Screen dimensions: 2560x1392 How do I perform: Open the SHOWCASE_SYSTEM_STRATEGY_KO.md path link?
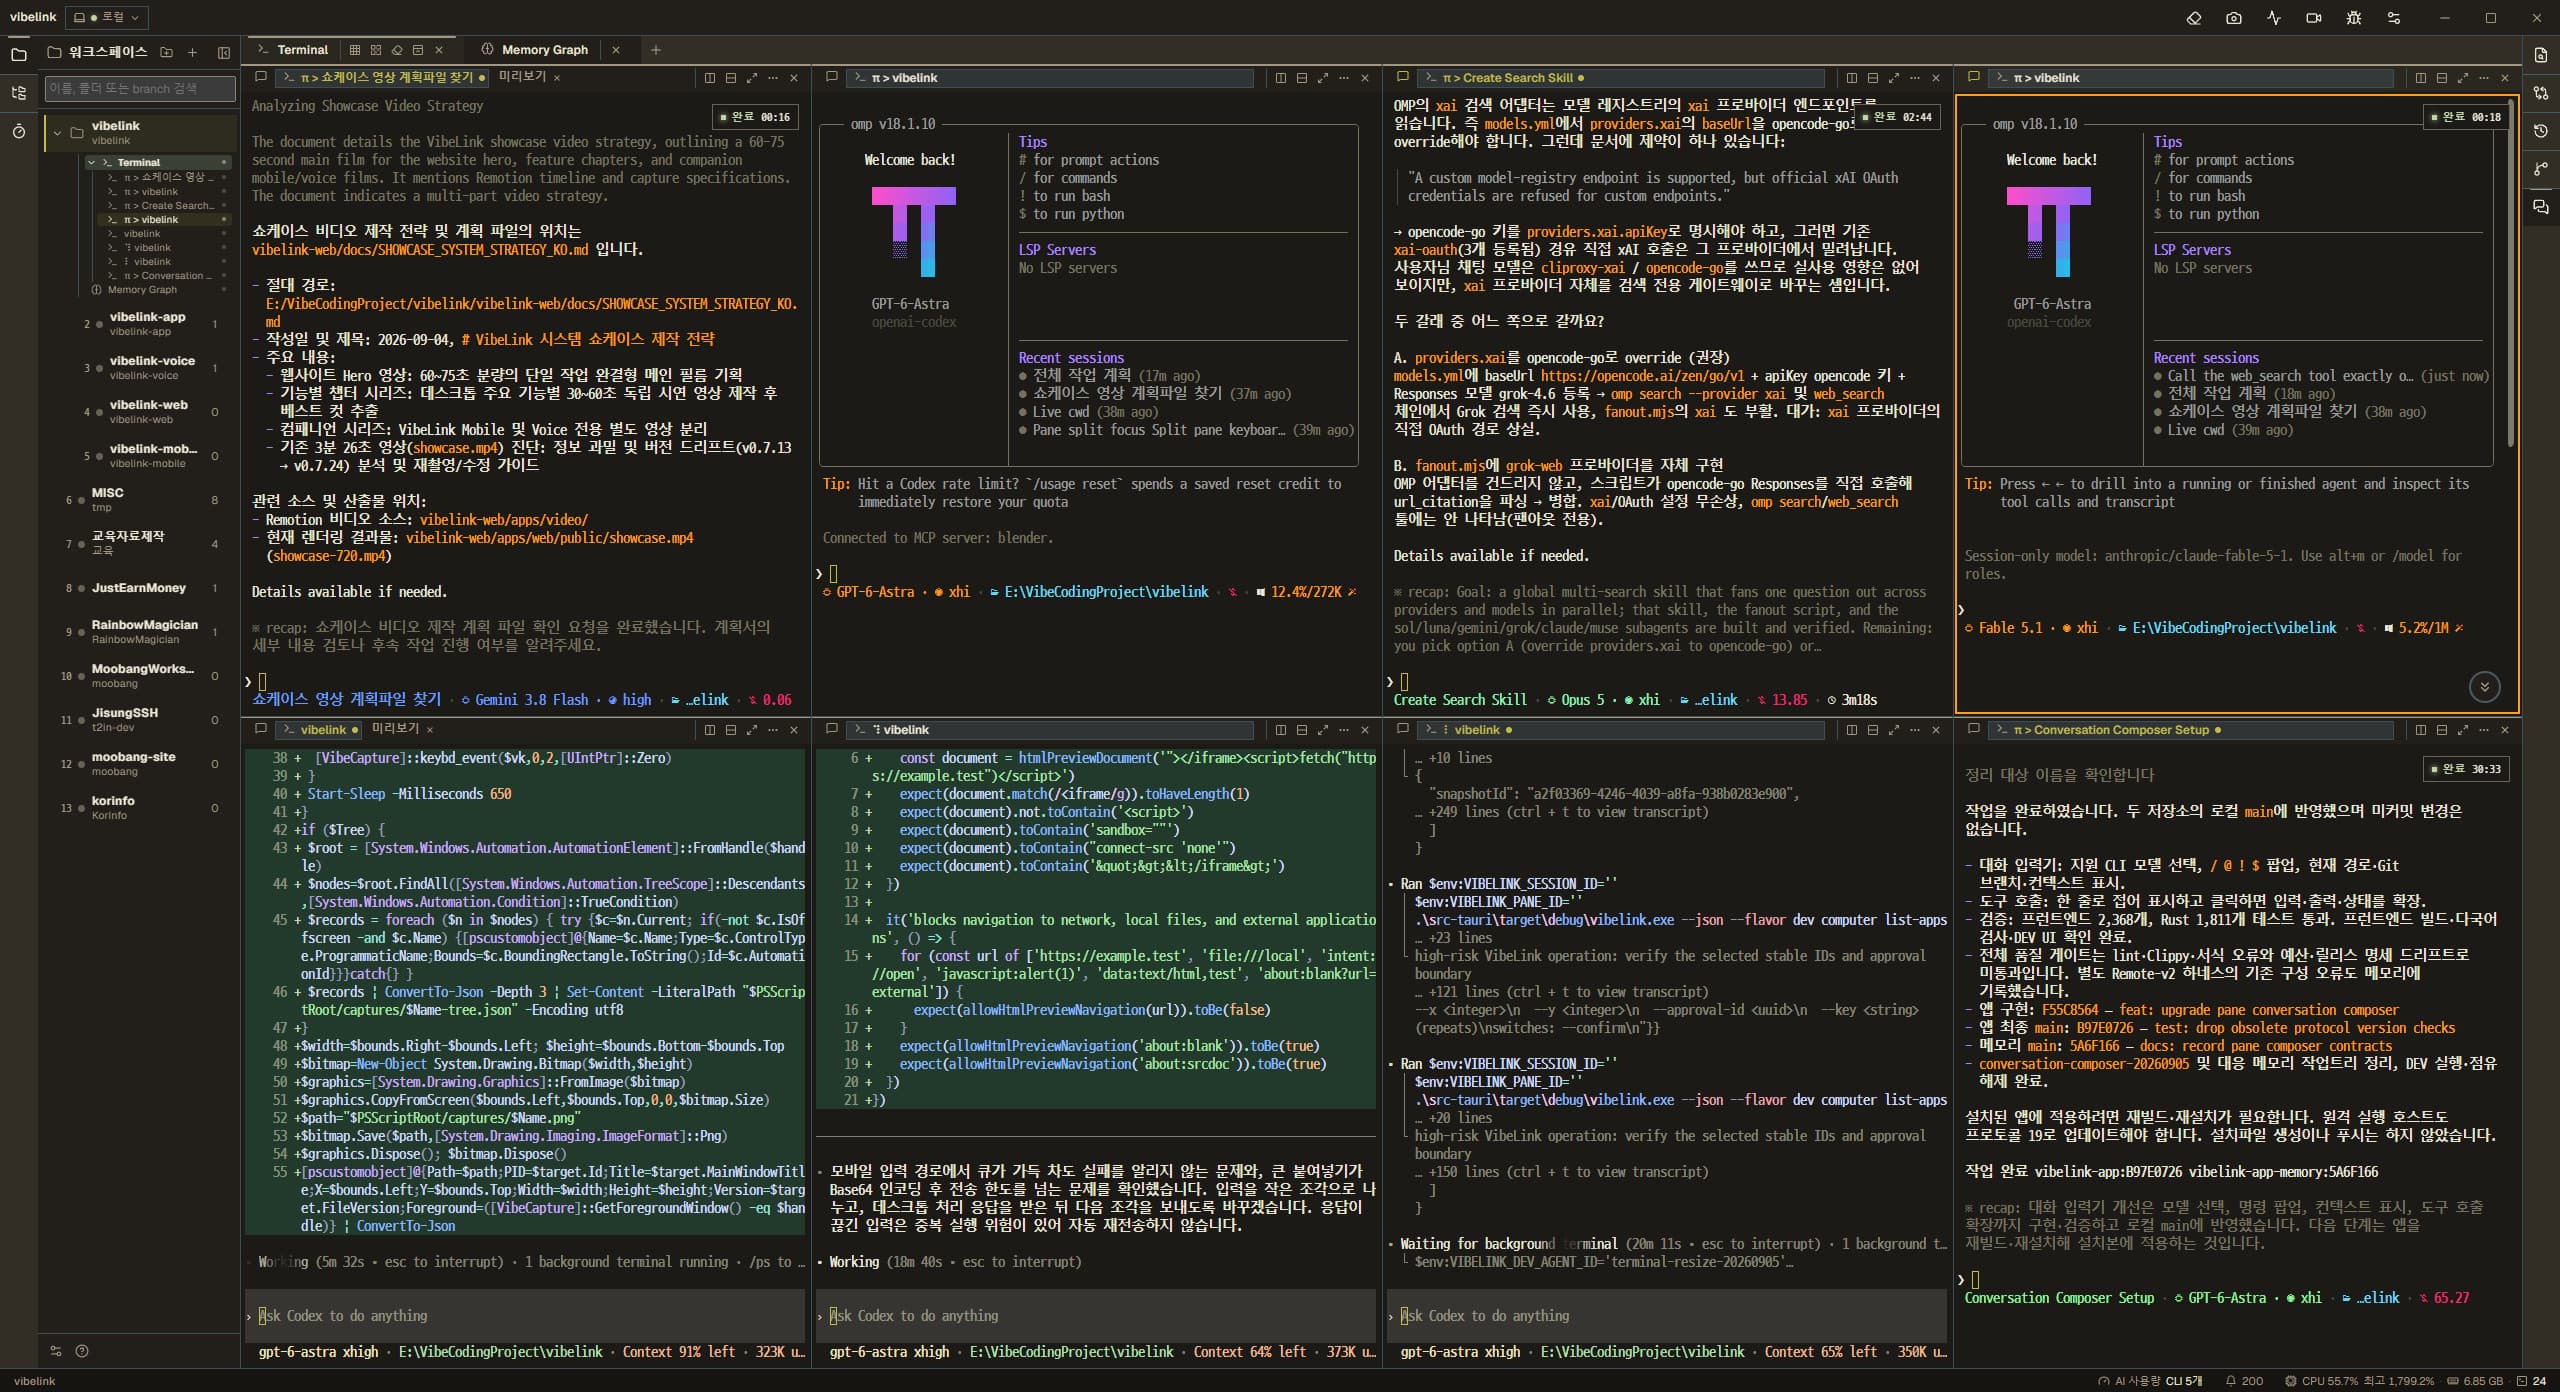420,250
